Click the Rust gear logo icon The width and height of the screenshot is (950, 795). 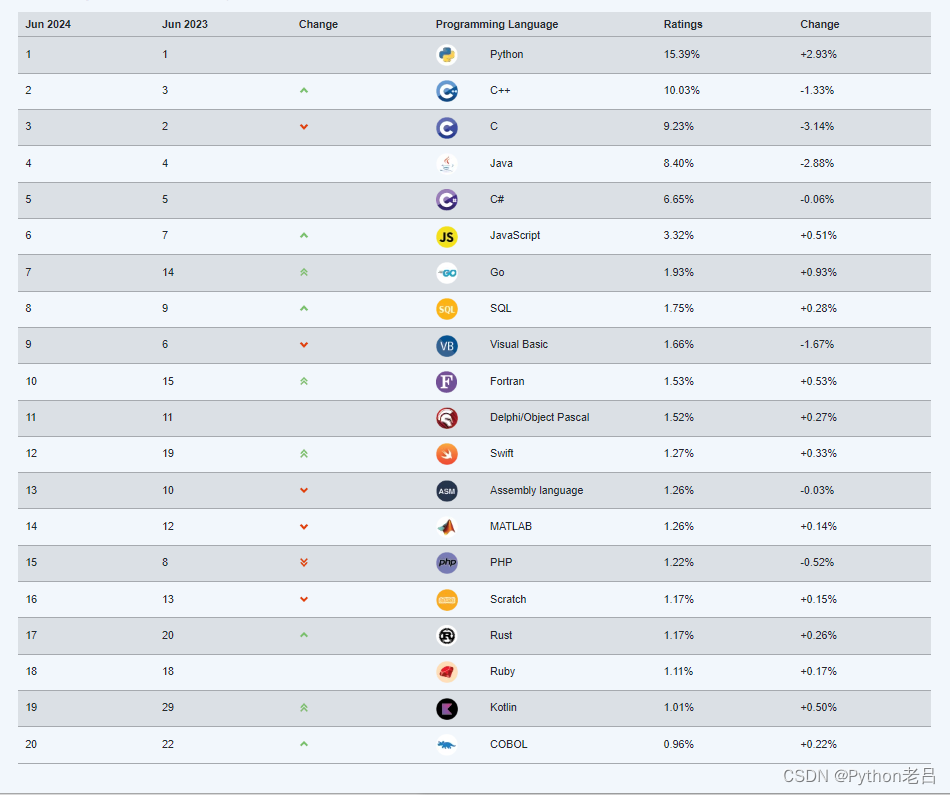click(x=447, y=636)
